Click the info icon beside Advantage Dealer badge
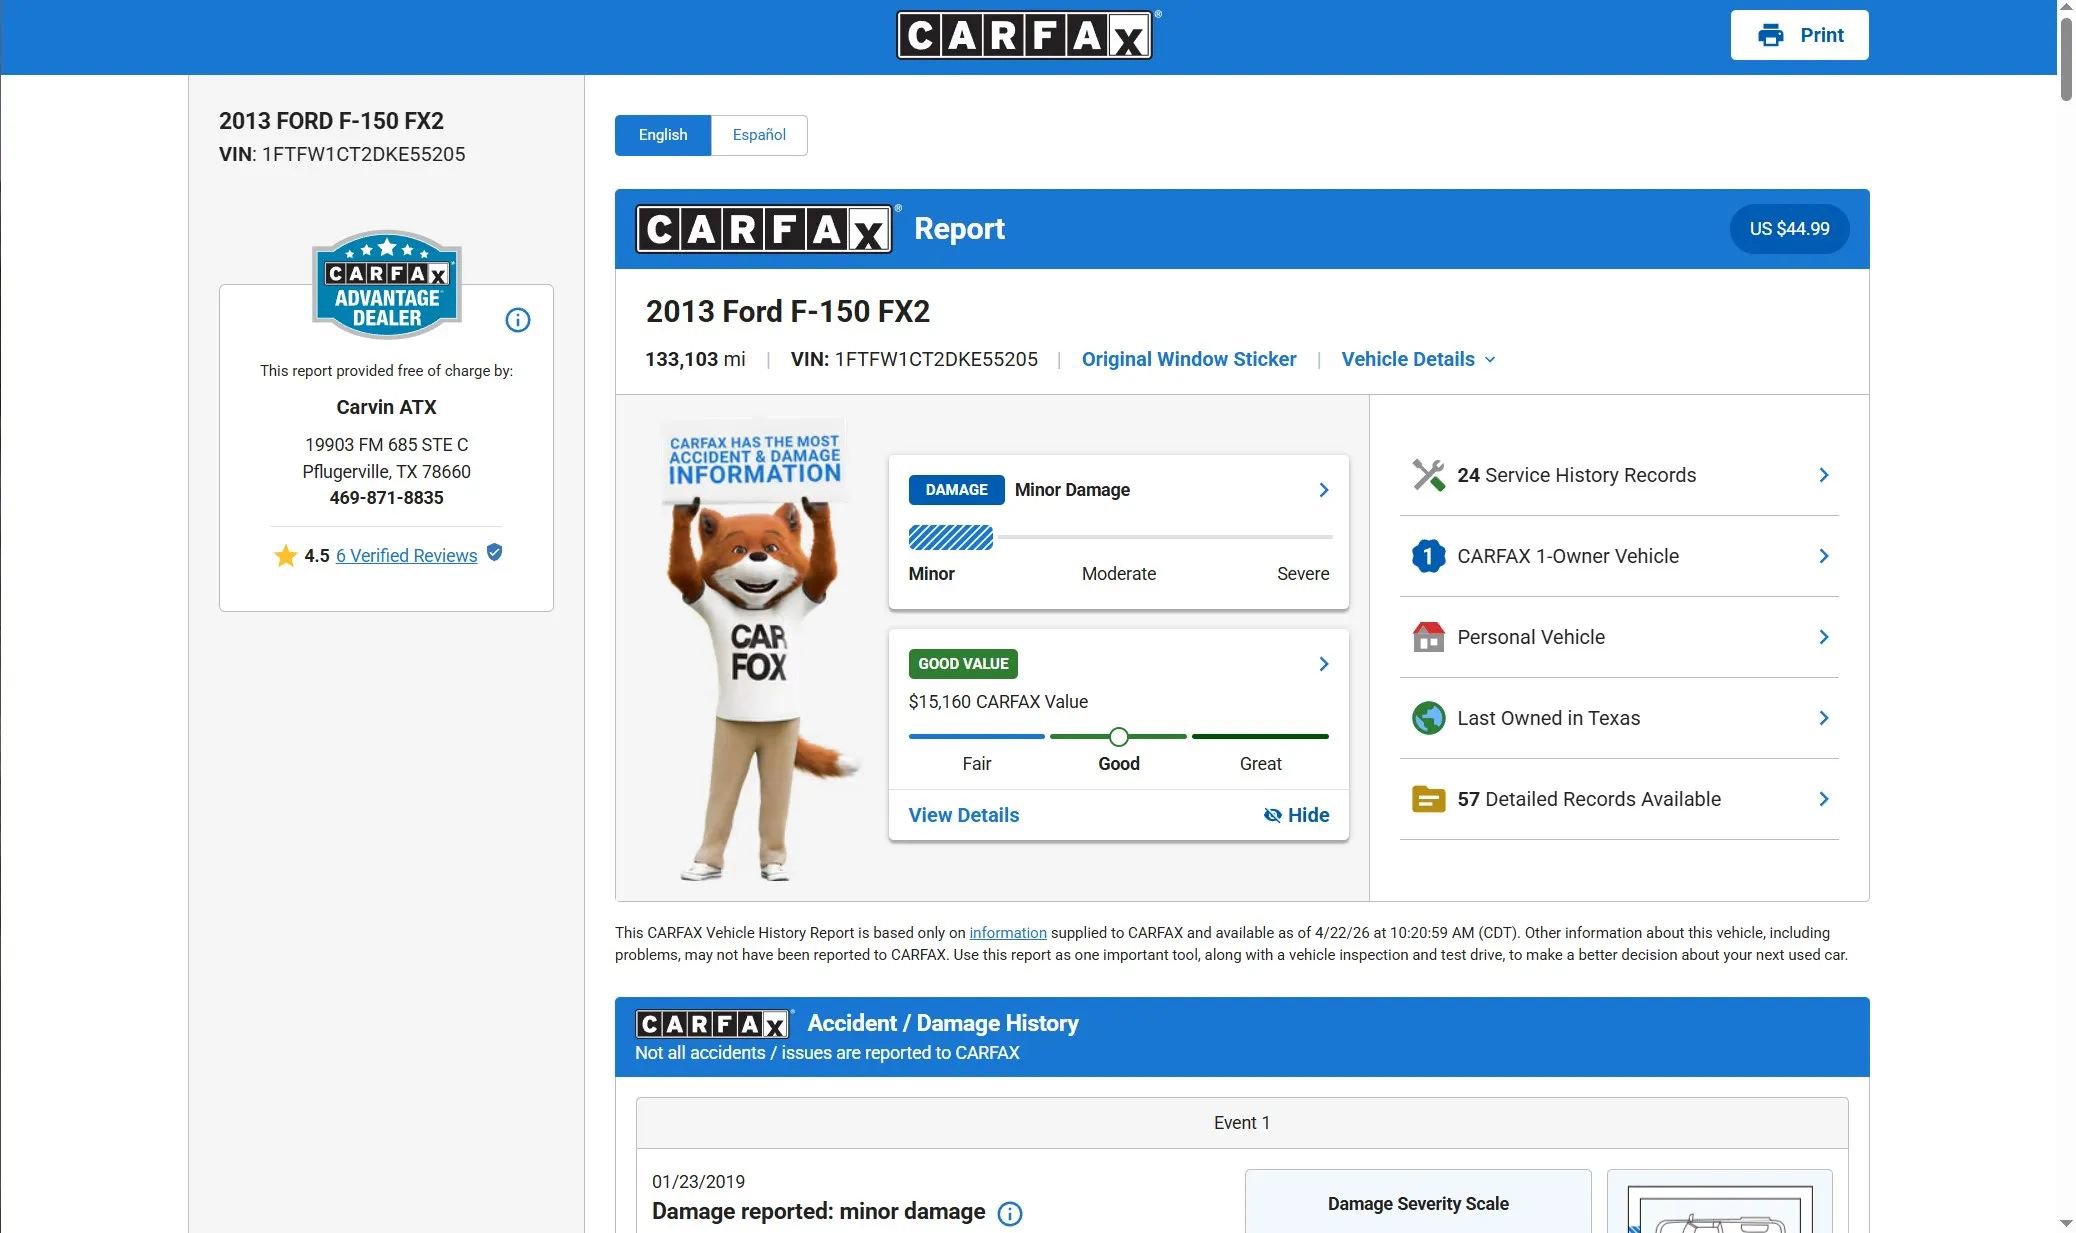This screenshot has width=2076, height=1233. [x=517, y=320]
